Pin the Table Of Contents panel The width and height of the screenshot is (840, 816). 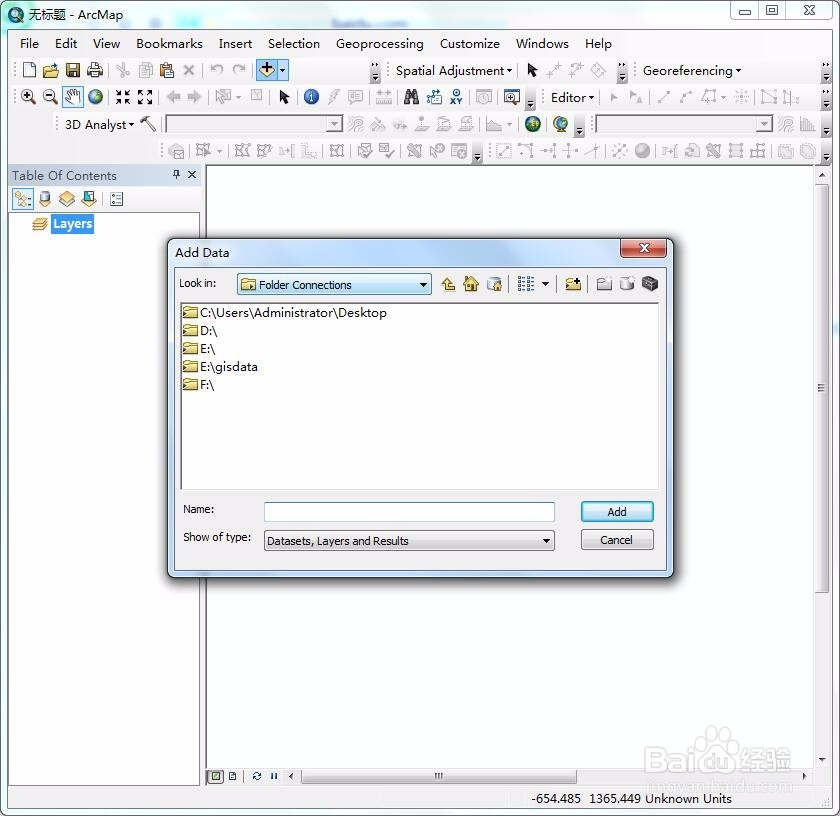point(176,174)
